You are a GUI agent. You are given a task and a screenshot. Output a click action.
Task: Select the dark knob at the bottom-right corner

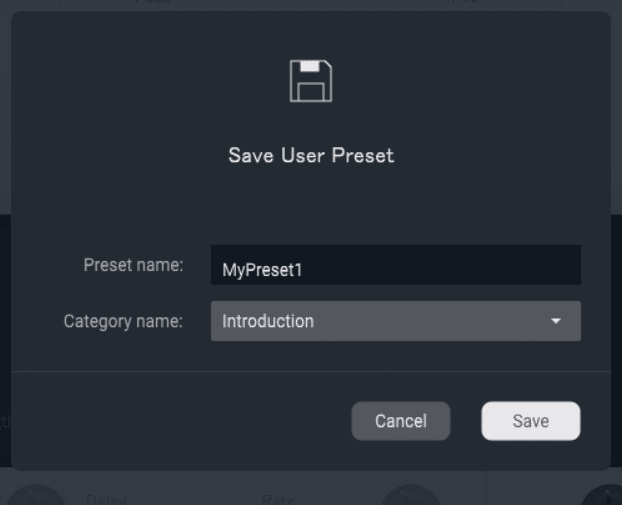(602, 495)
